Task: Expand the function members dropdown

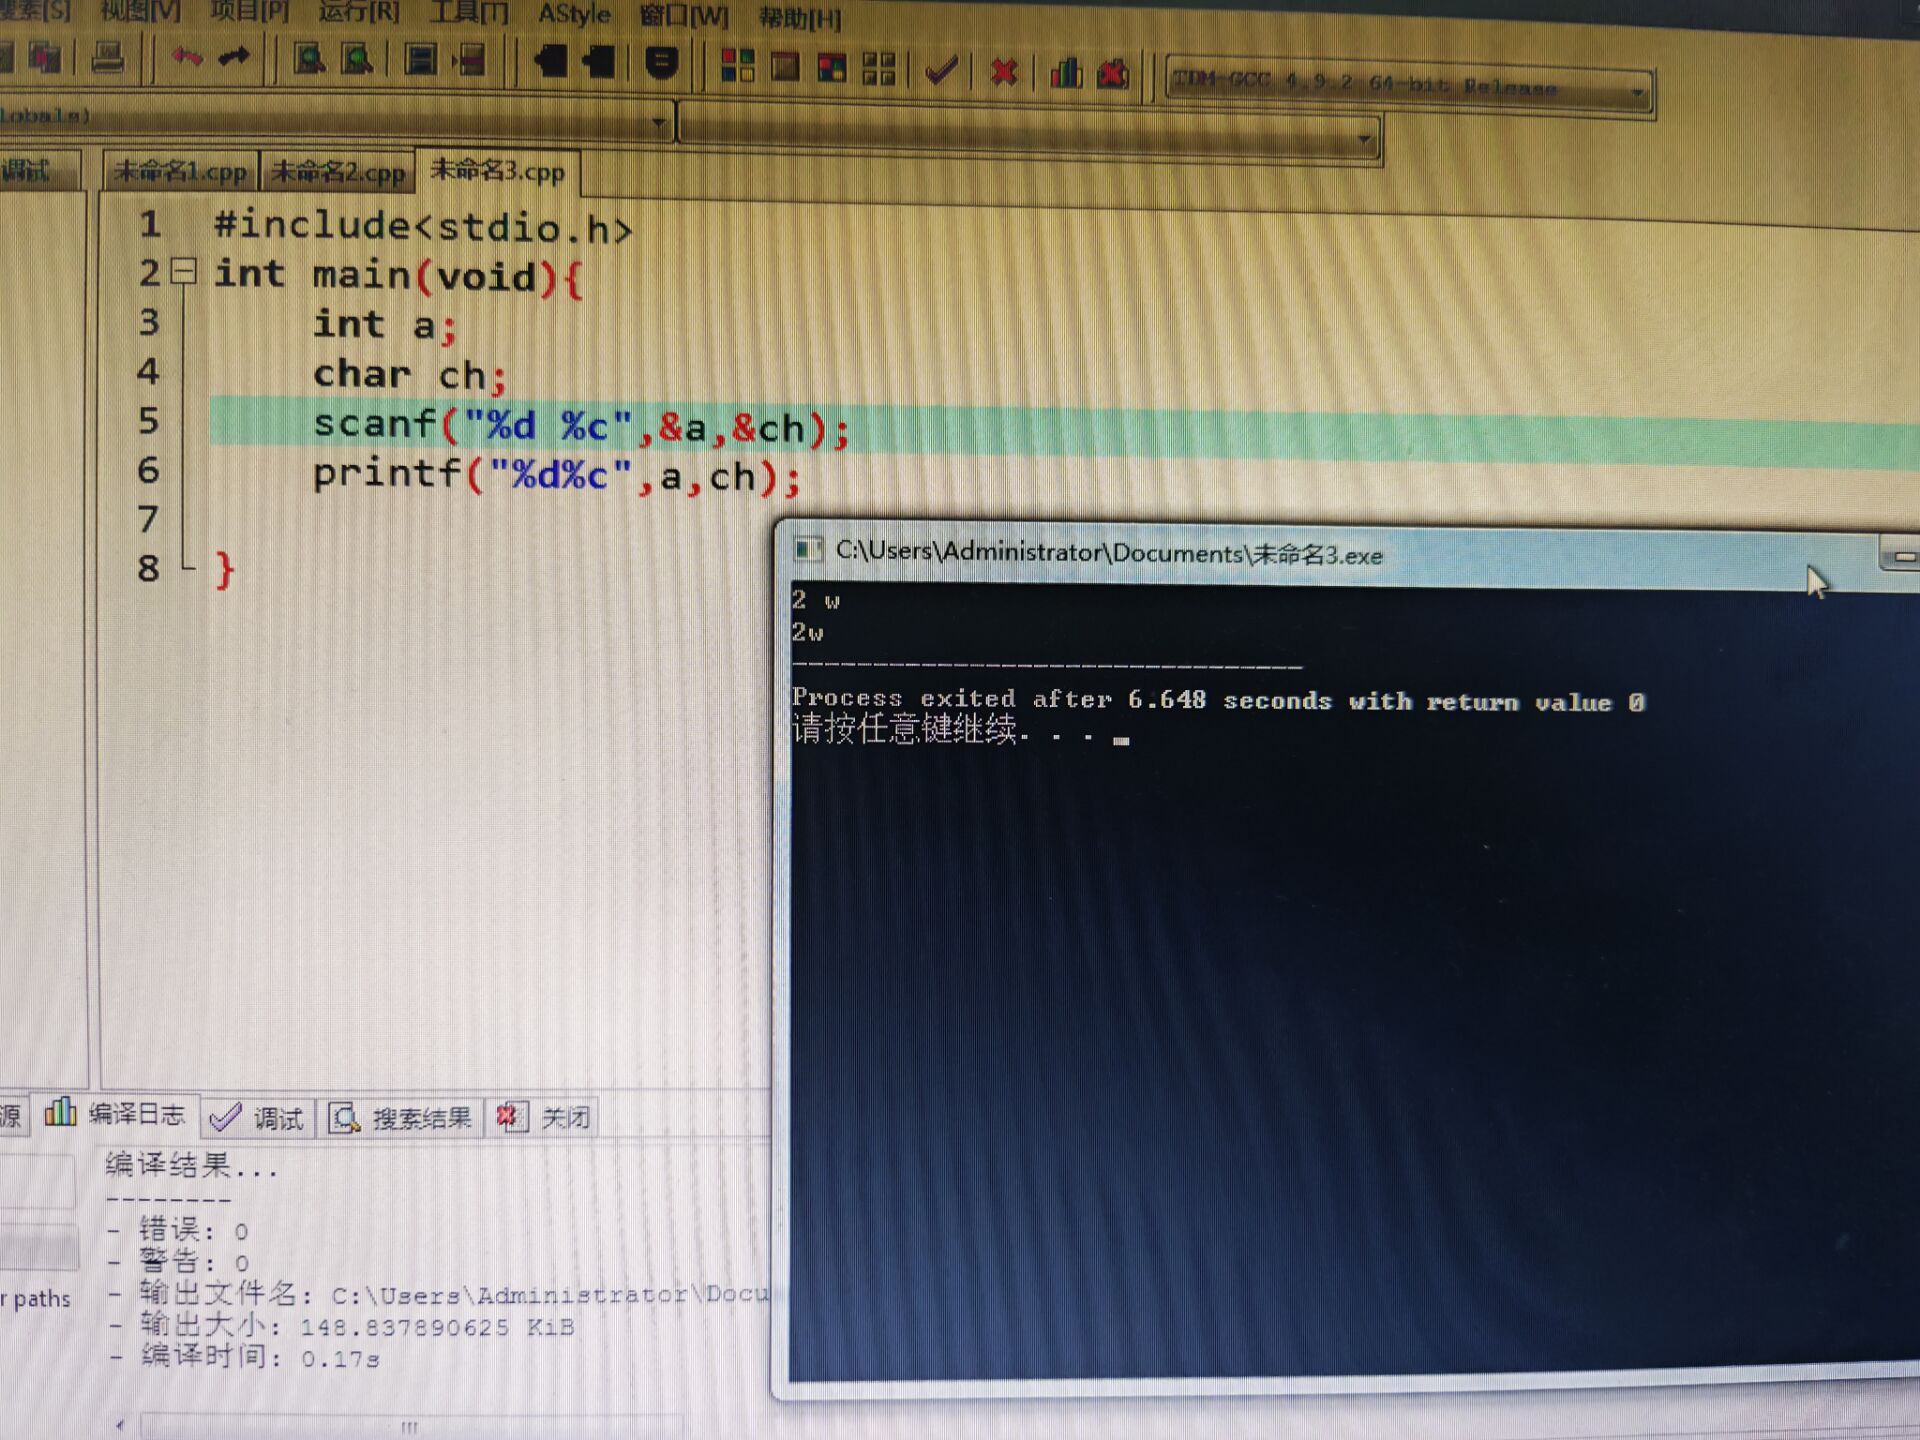Action: pyautogui.click(x=1364, y=138)
